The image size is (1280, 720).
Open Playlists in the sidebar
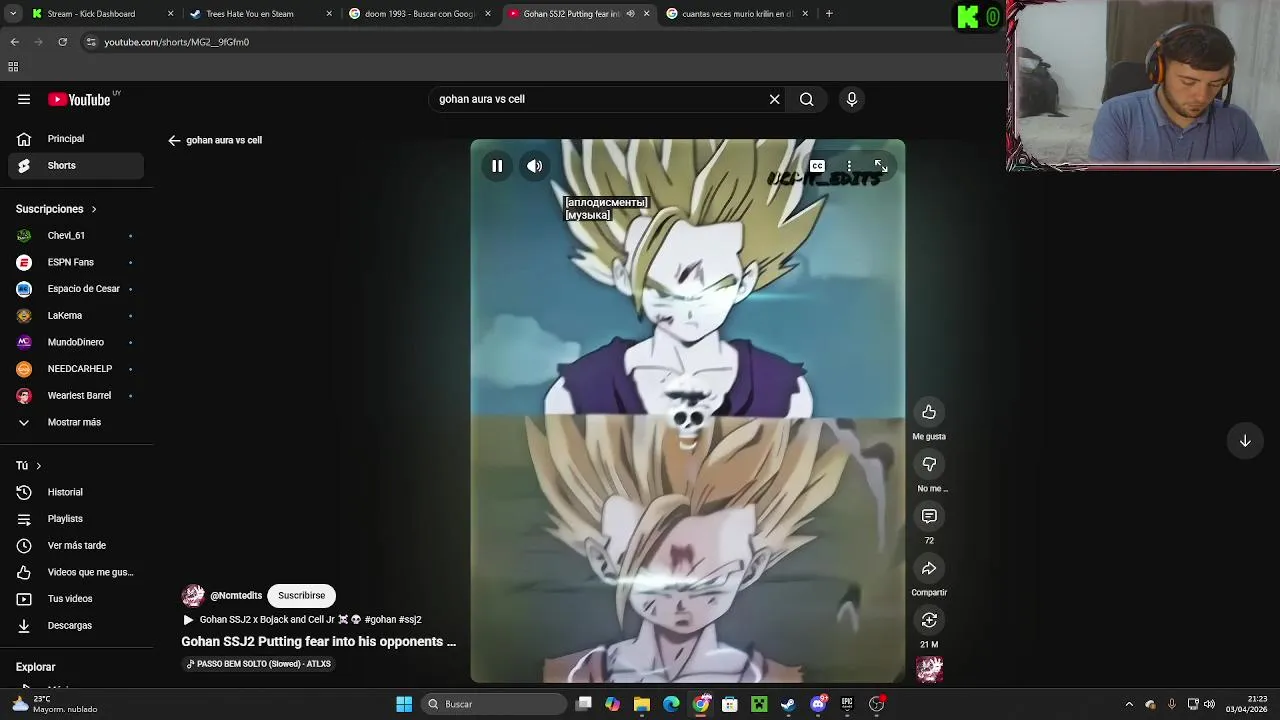click(76, 519)
